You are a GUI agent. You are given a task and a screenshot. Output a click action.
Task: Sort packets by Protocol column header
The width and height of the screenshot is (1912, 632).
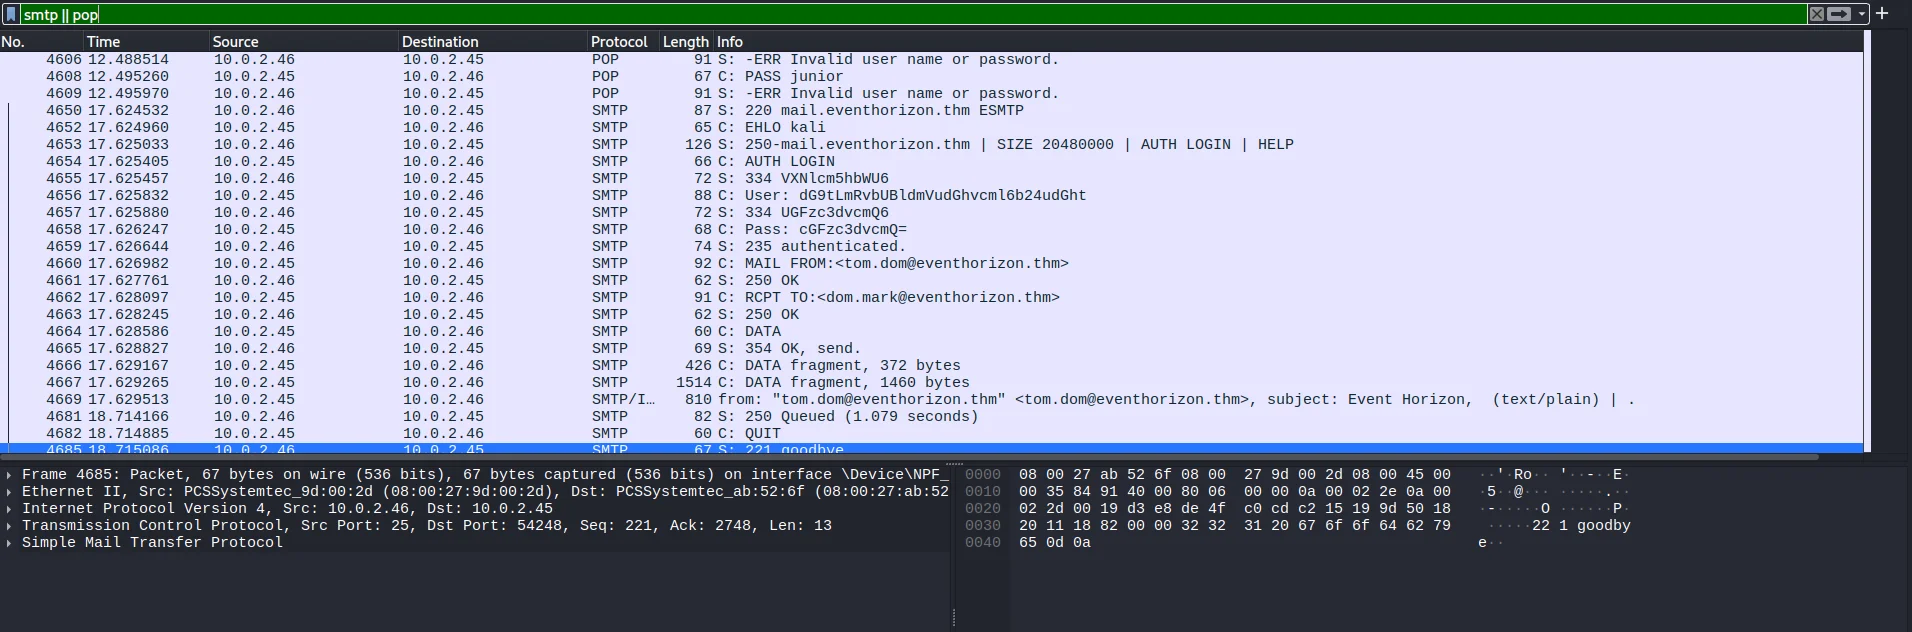click(x=618, y=41)
